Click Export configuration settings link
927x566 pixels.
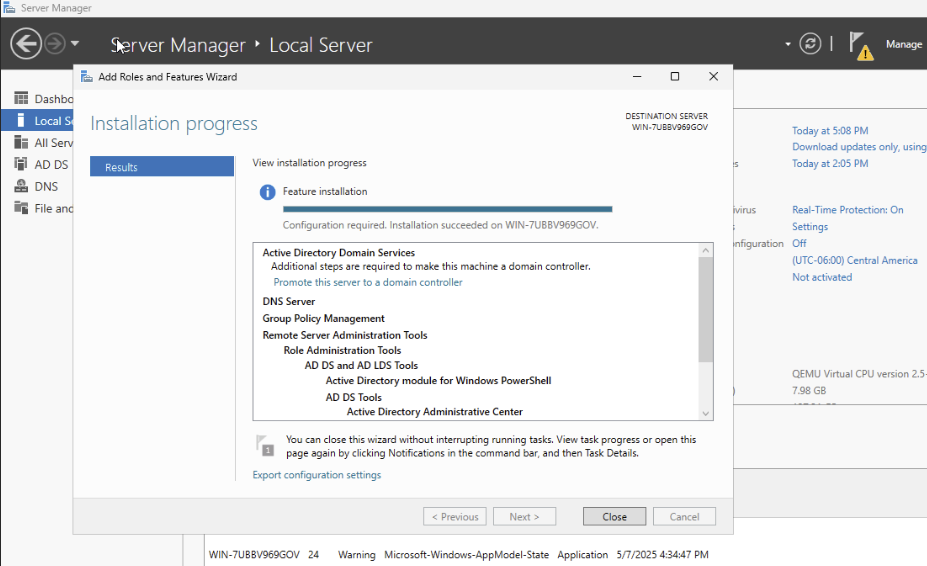[x=316, y=475]
